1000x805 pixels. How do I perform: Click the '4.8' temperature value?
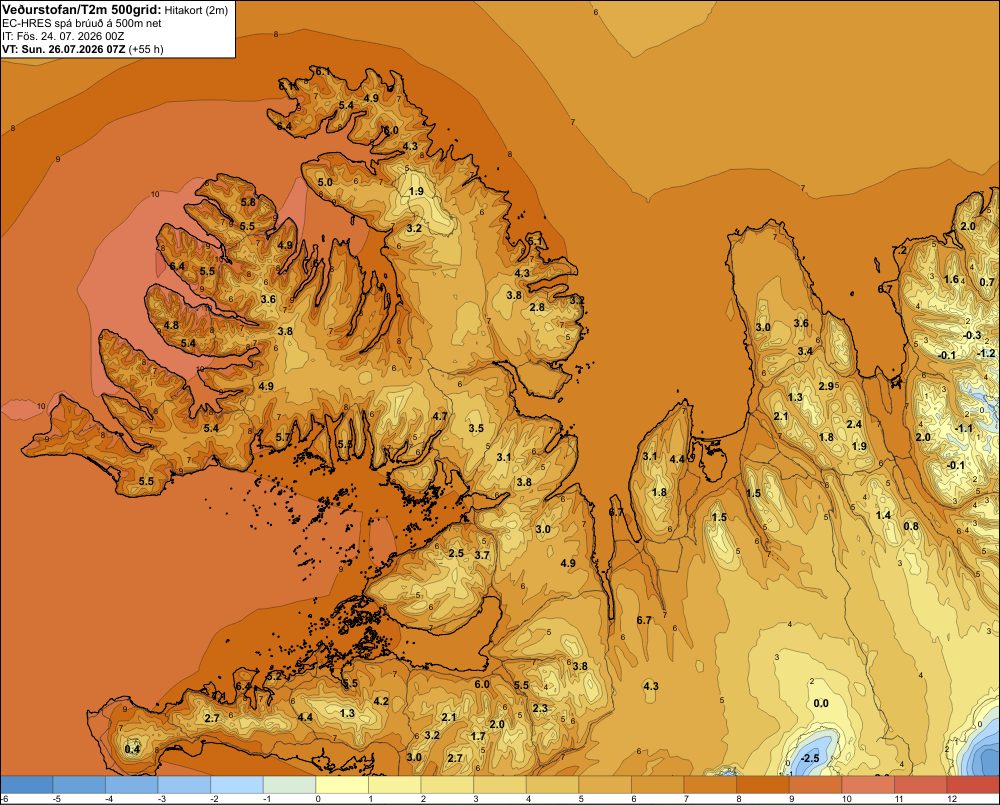[171, 325]
